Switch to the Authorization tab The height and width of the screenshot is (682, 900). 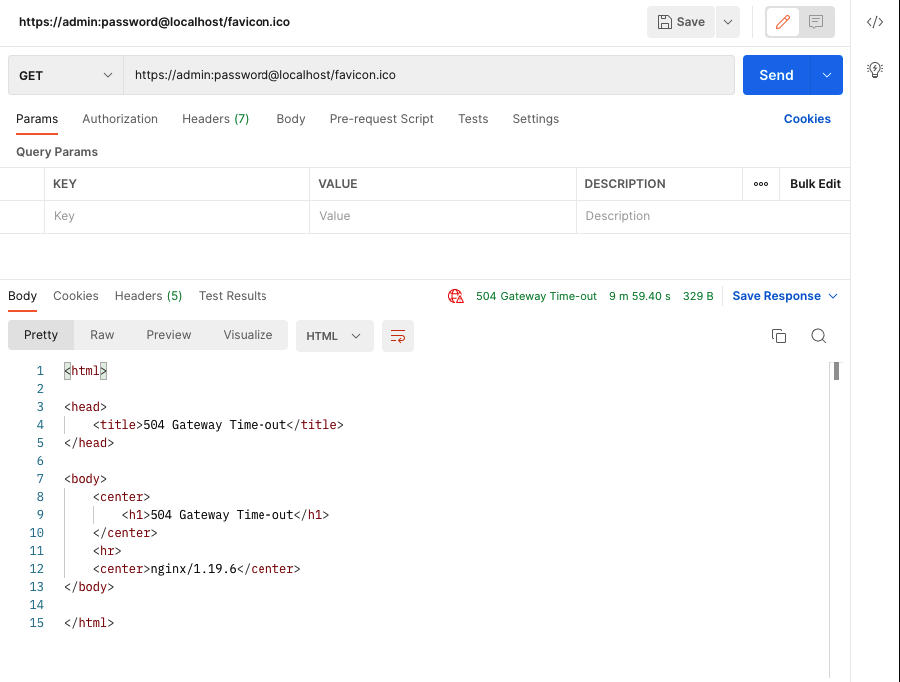point(119,119)
